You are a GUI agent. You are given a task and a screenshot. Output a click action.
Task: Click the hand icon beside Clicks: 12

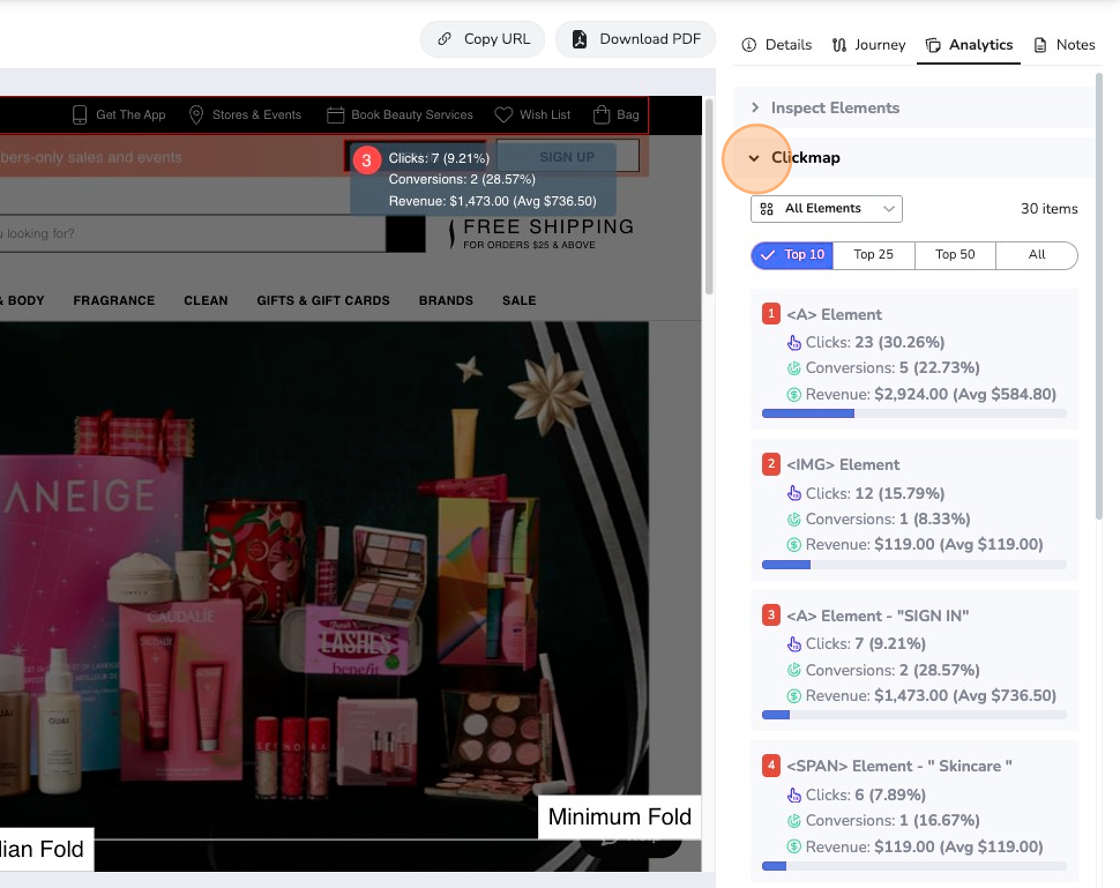coord(794,494)
